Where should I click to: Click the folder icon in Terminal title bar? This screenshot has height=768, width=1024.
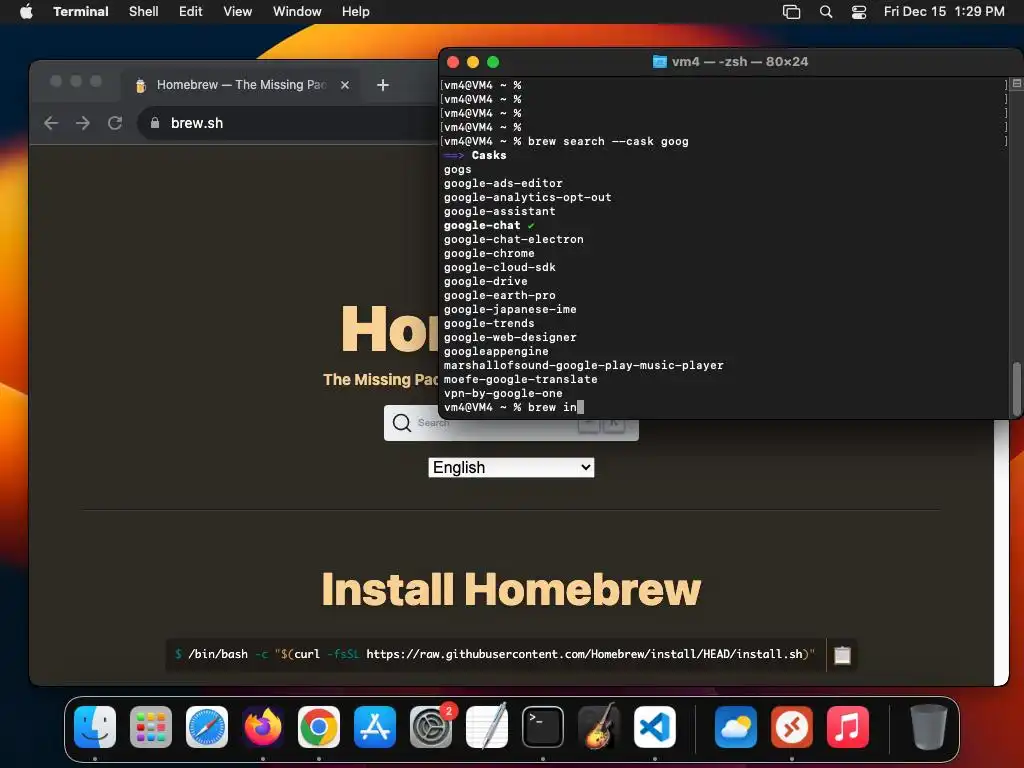[660, 61]
